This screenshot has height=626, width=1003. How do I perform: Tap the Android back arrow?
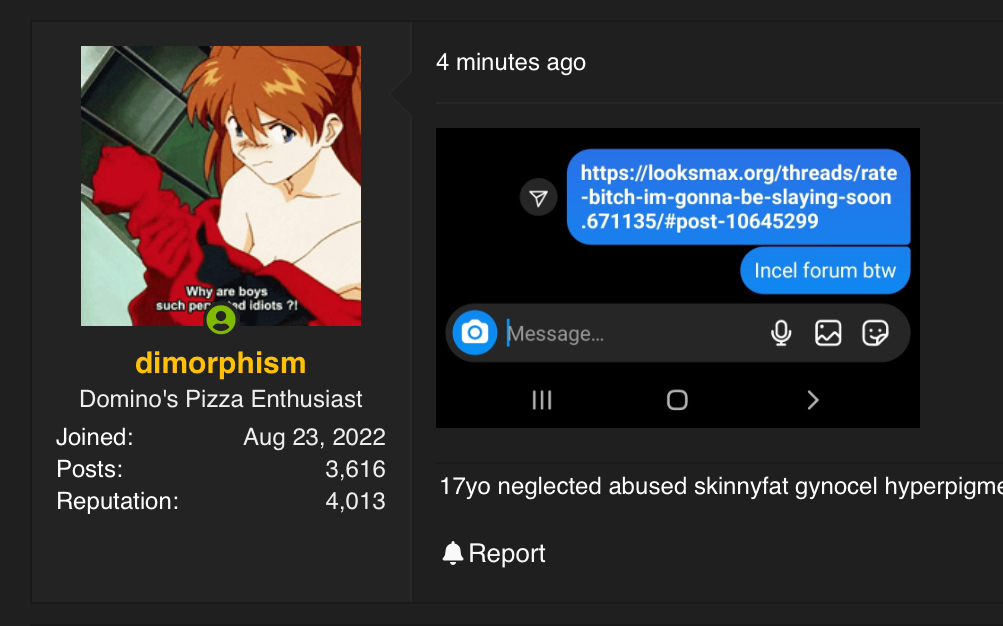pyautogui.click(x=812, y=400)
